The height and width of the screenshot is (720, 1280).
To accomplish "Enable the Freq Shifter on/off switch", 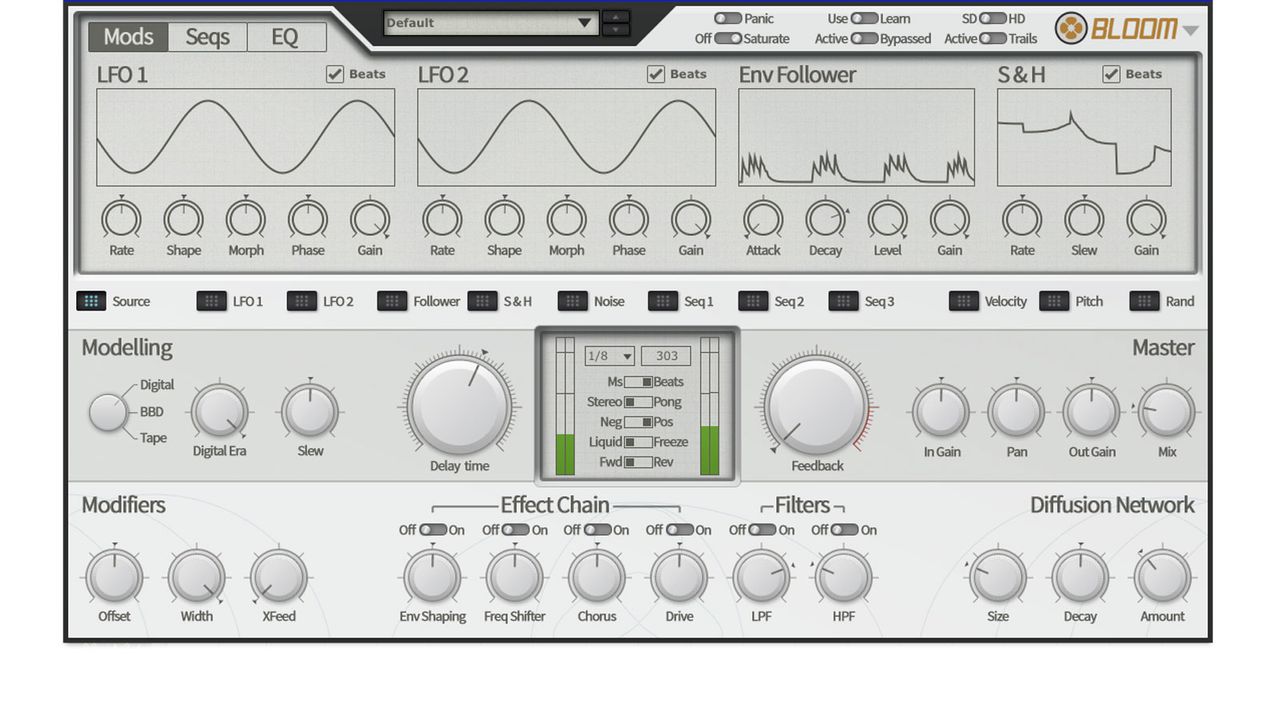I will (515, 530).
